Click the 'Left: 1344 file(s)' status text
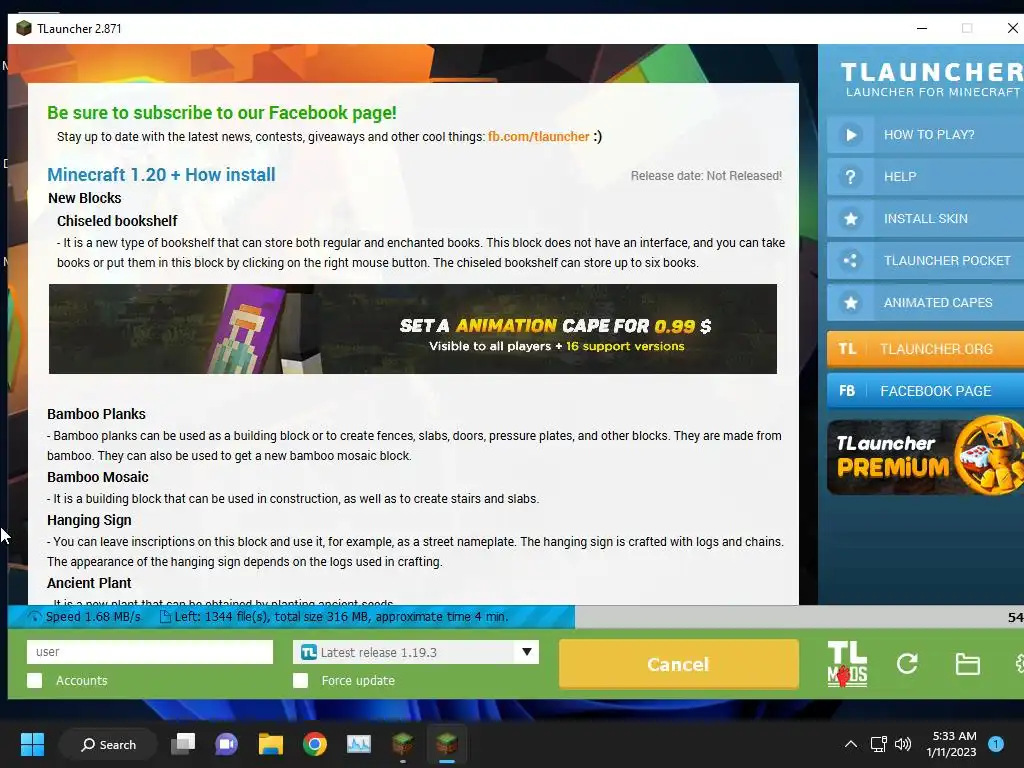 point(341,616)
